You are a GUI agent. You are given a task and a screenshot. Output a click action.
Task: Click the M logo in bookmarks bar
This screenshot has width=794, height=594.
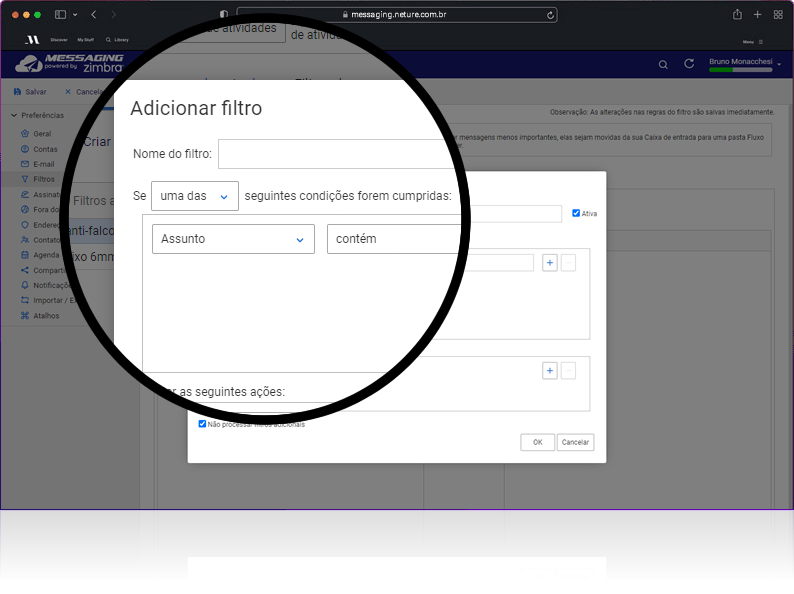pyautogui.click(x=32, y=39)
